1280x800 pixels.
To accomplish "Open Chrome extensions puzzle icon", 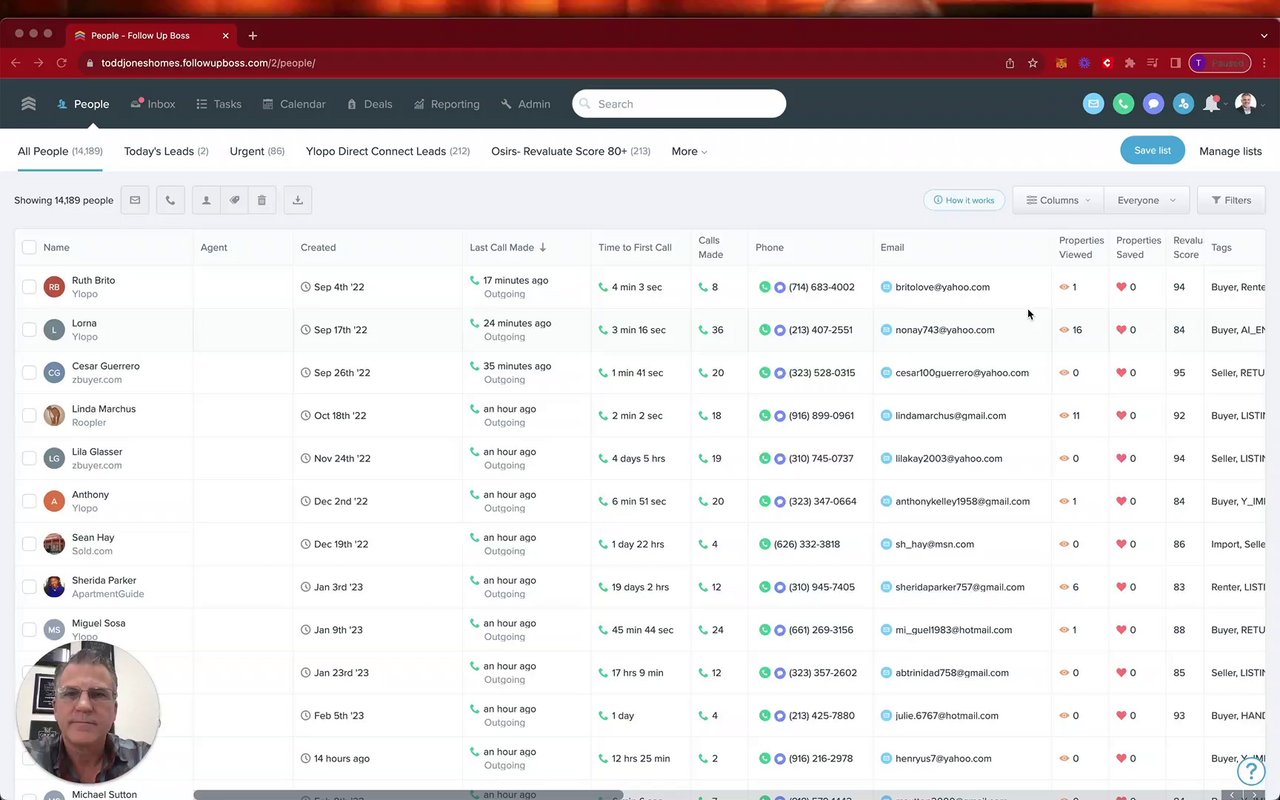I will point(1130,63).
